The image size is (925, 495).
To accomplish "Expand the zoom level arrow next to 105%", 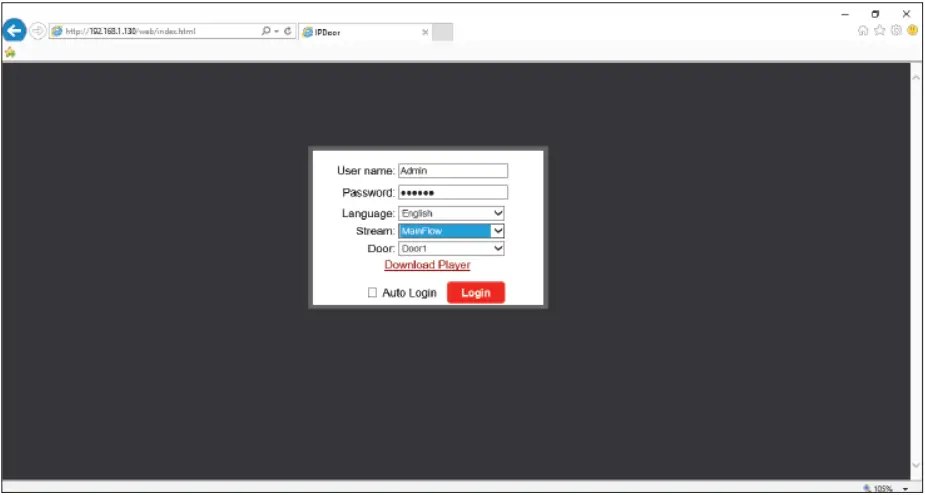I will click(905, 489).
